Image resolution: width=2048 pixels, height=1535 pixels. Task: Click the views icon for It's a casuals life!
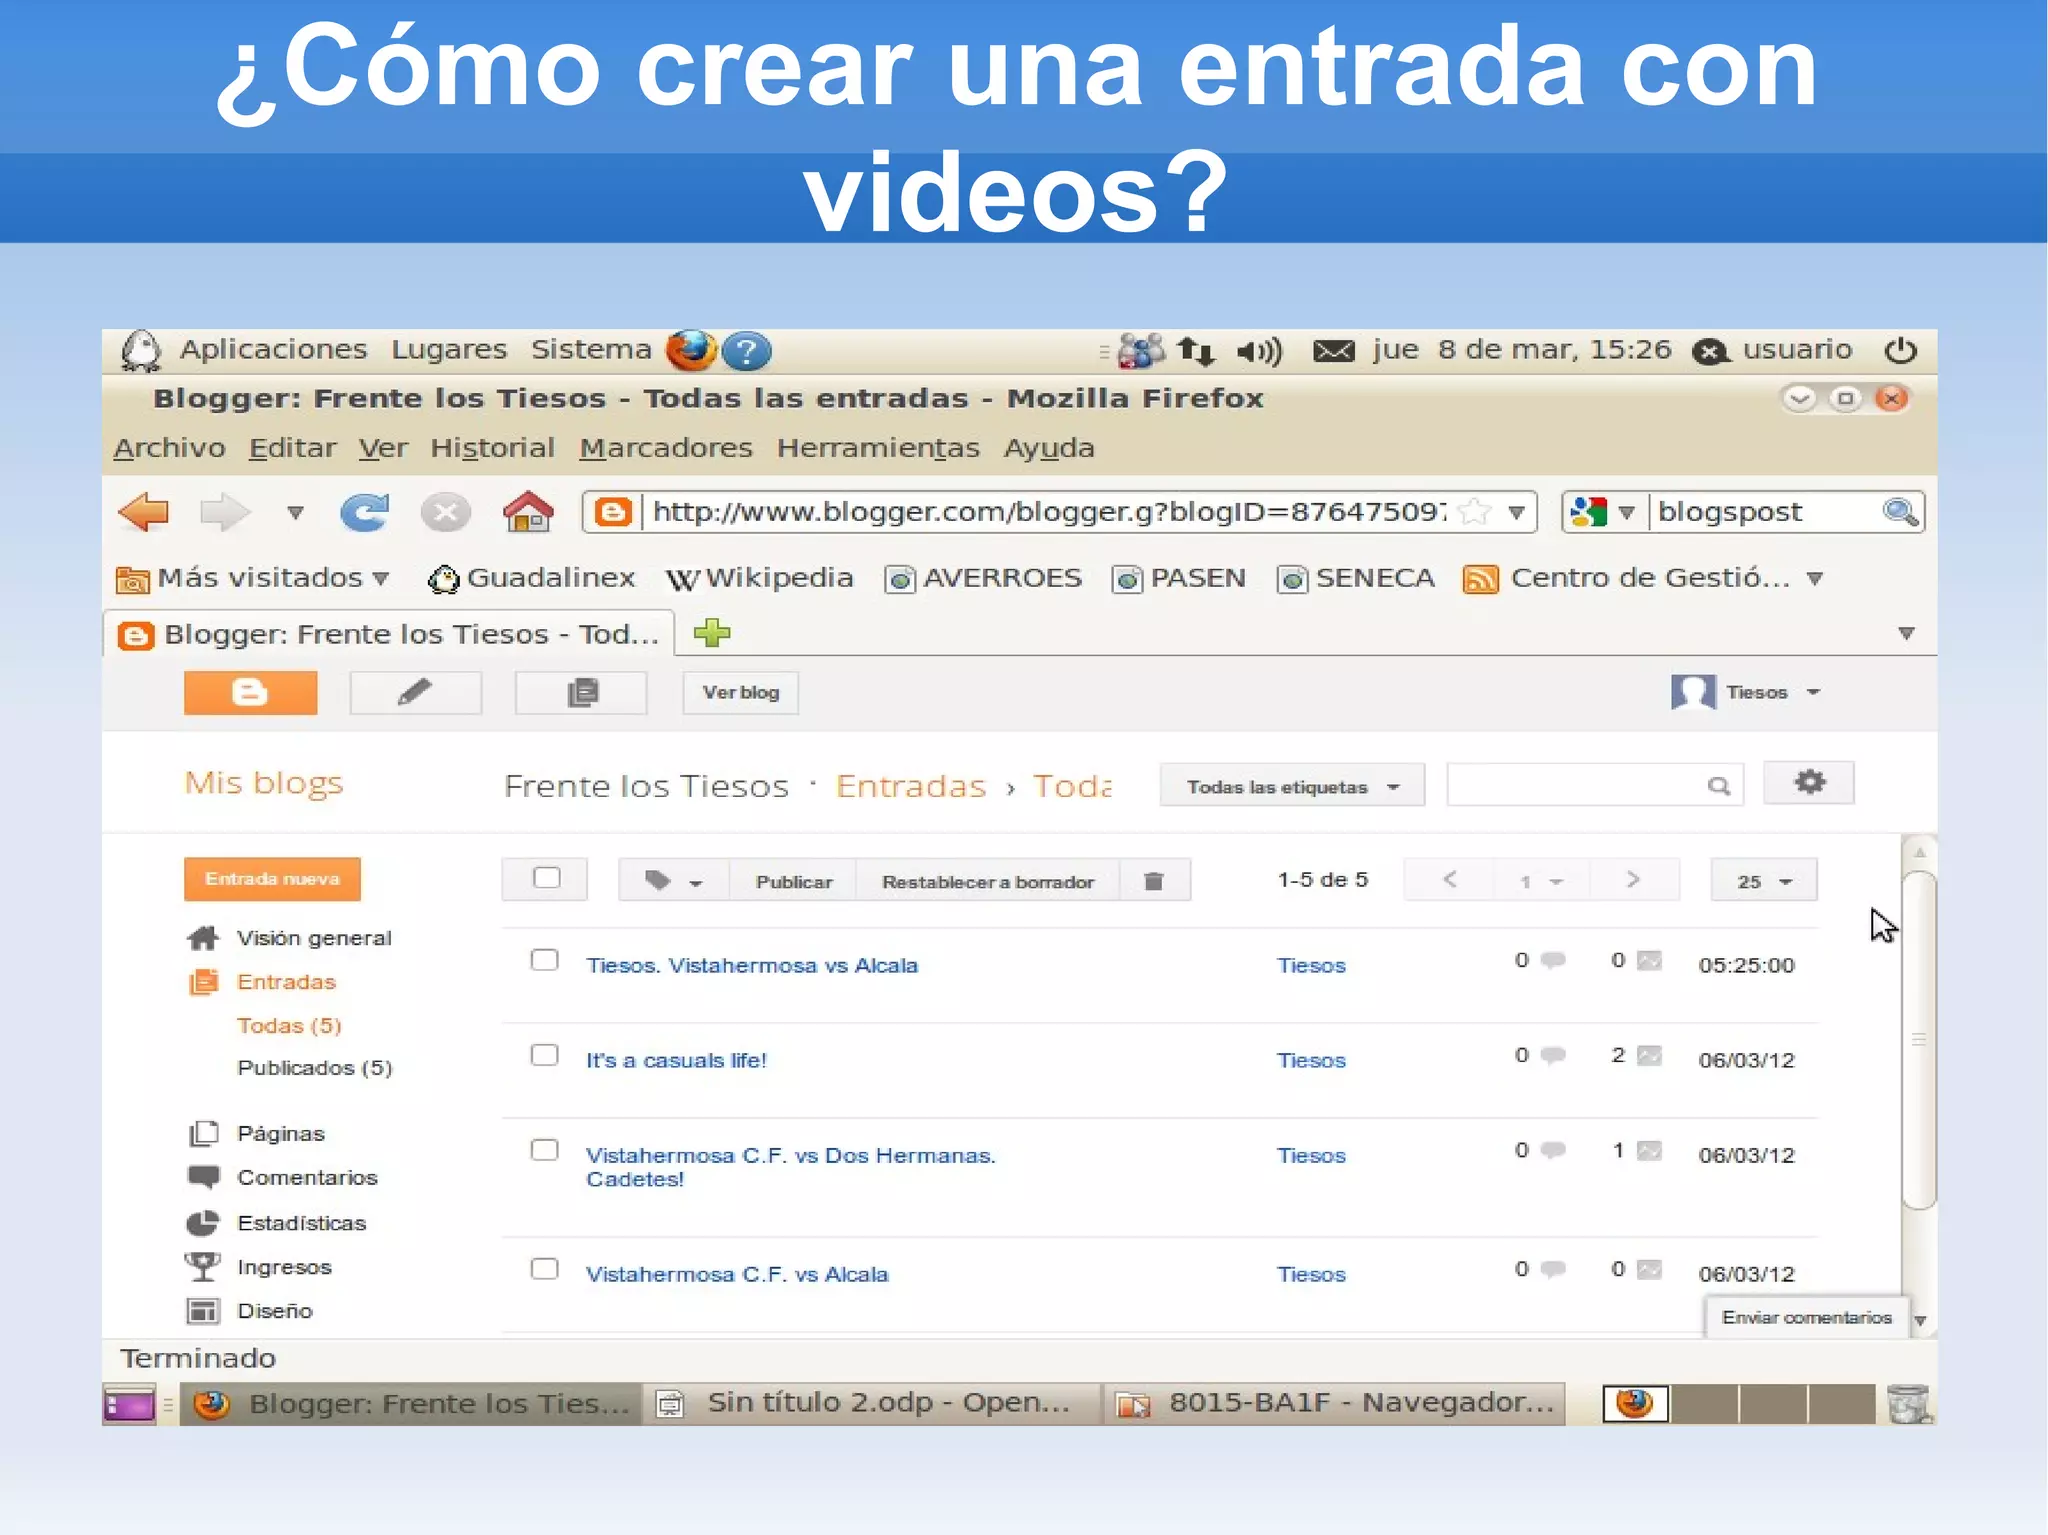tap(1649, 1056)
